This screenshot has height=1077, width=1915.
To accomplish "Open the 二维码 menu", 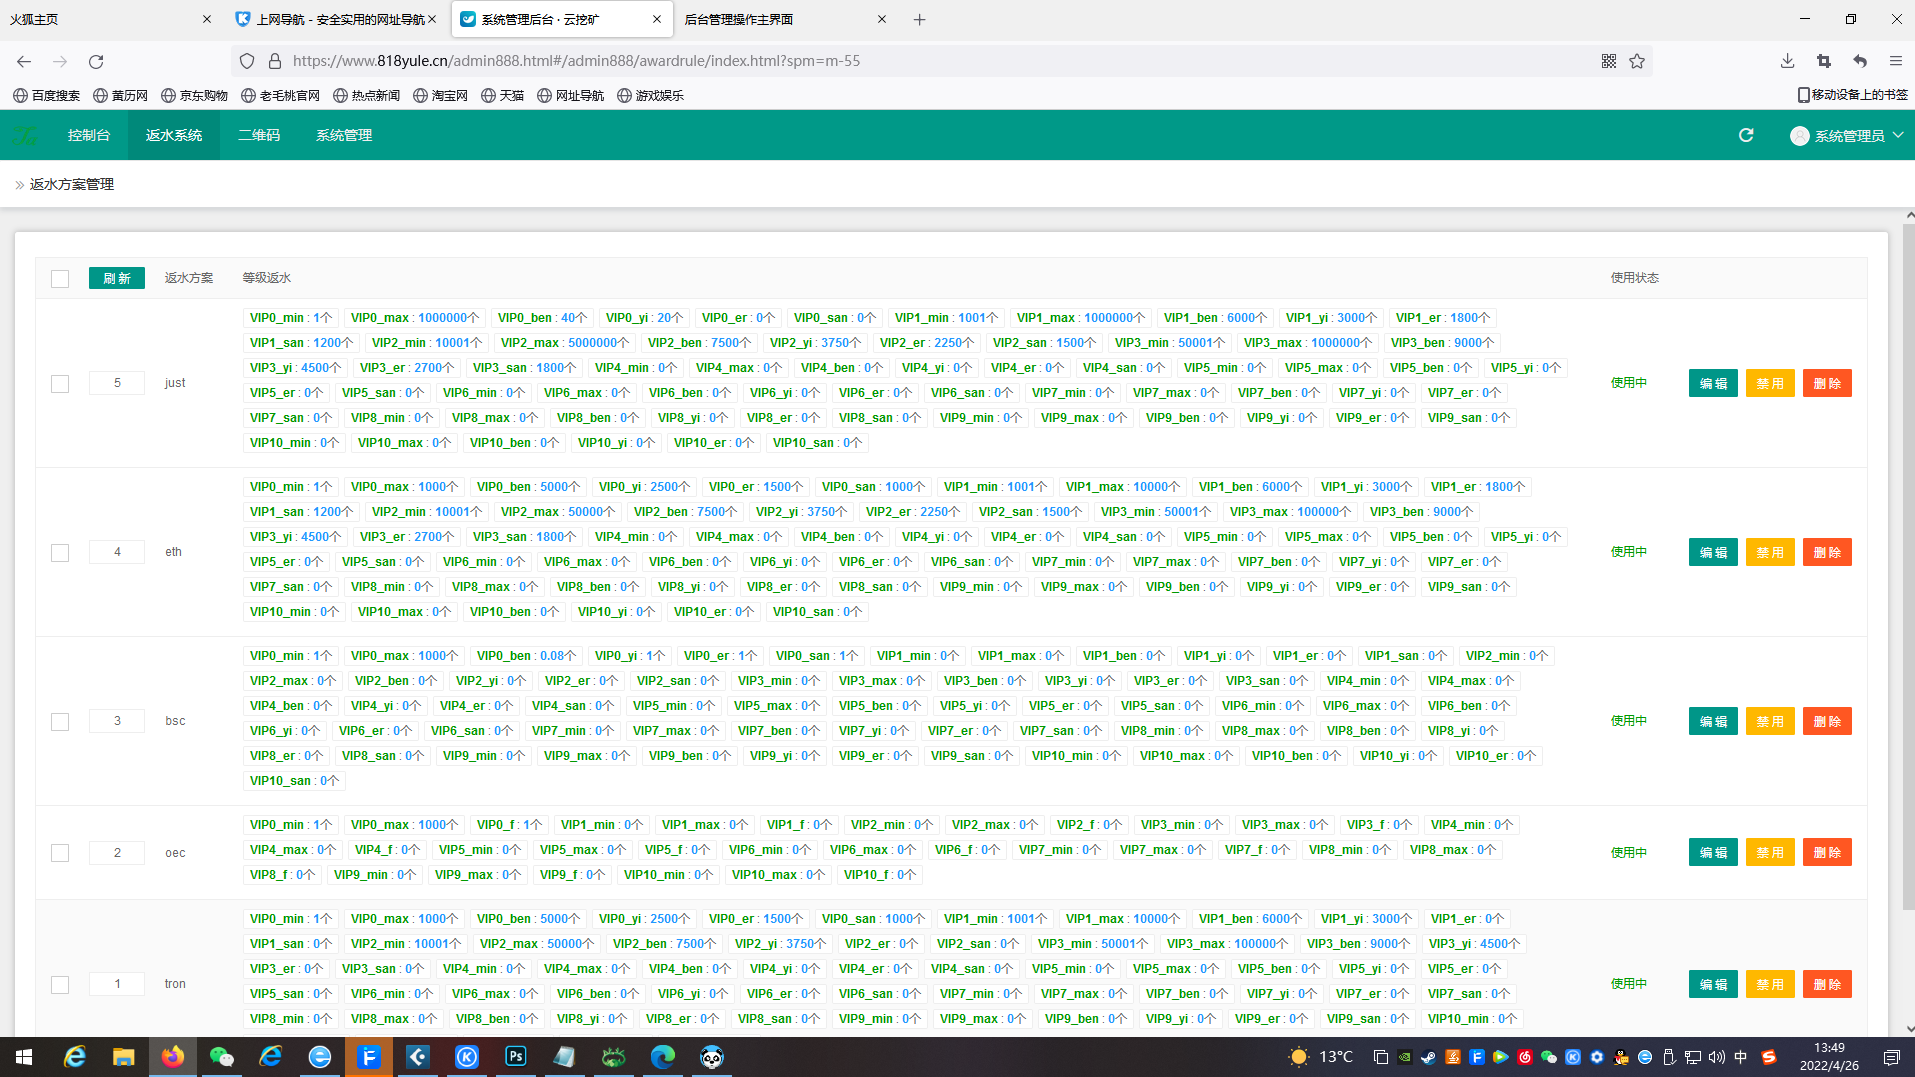I will tap(259, 135).
